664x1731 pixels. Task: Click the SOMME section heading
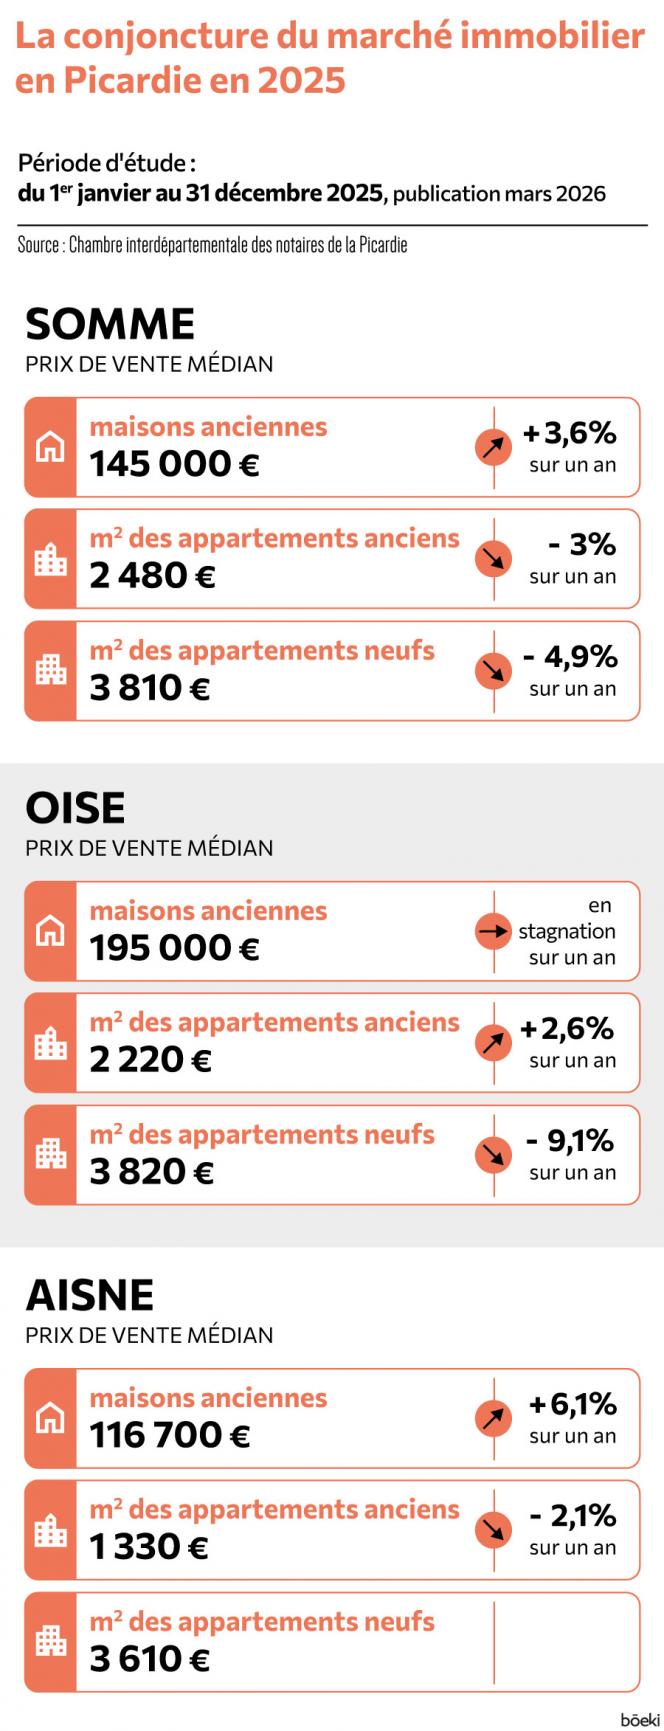[x=110, y=324]
